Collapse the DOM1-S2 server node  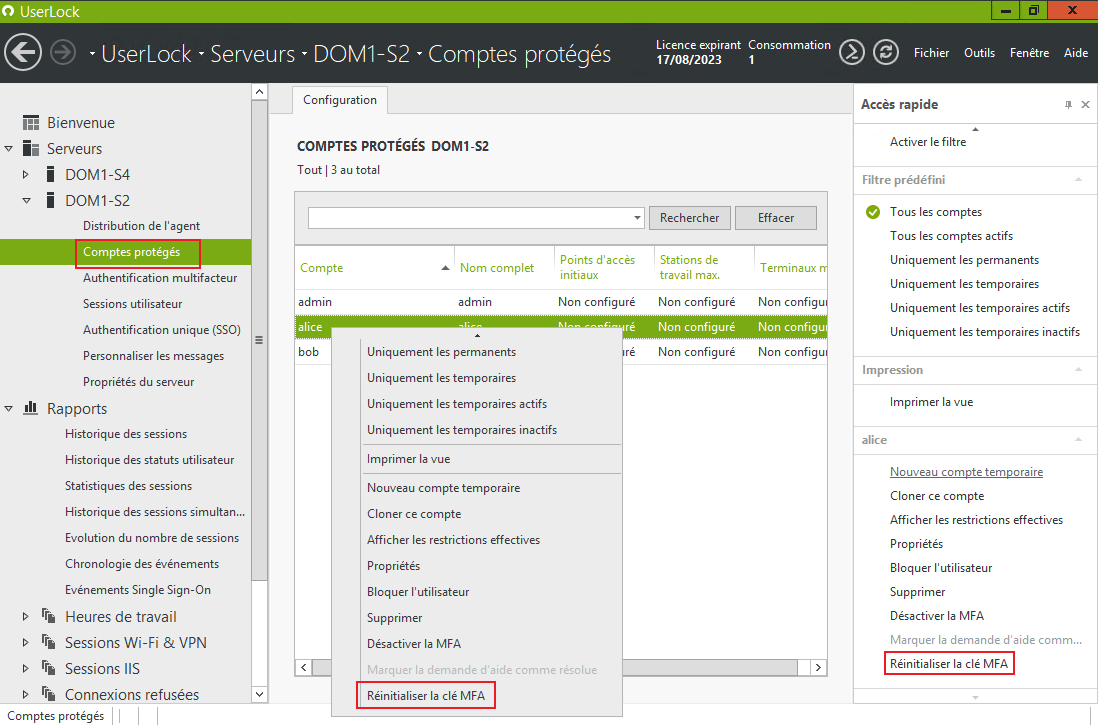click(x=27, y=200)
